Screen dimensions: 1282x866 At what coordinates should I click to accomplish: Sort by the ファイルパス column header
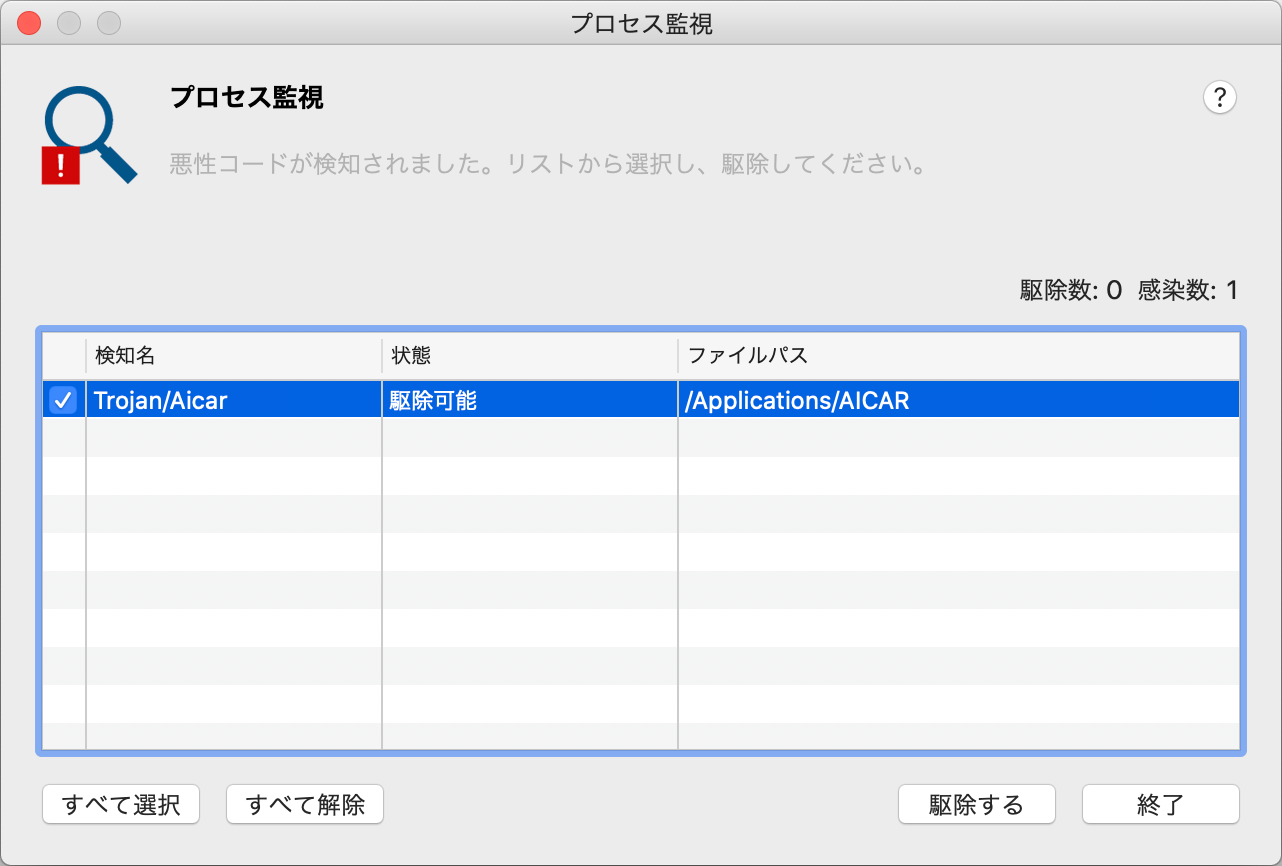pos(959,355)
